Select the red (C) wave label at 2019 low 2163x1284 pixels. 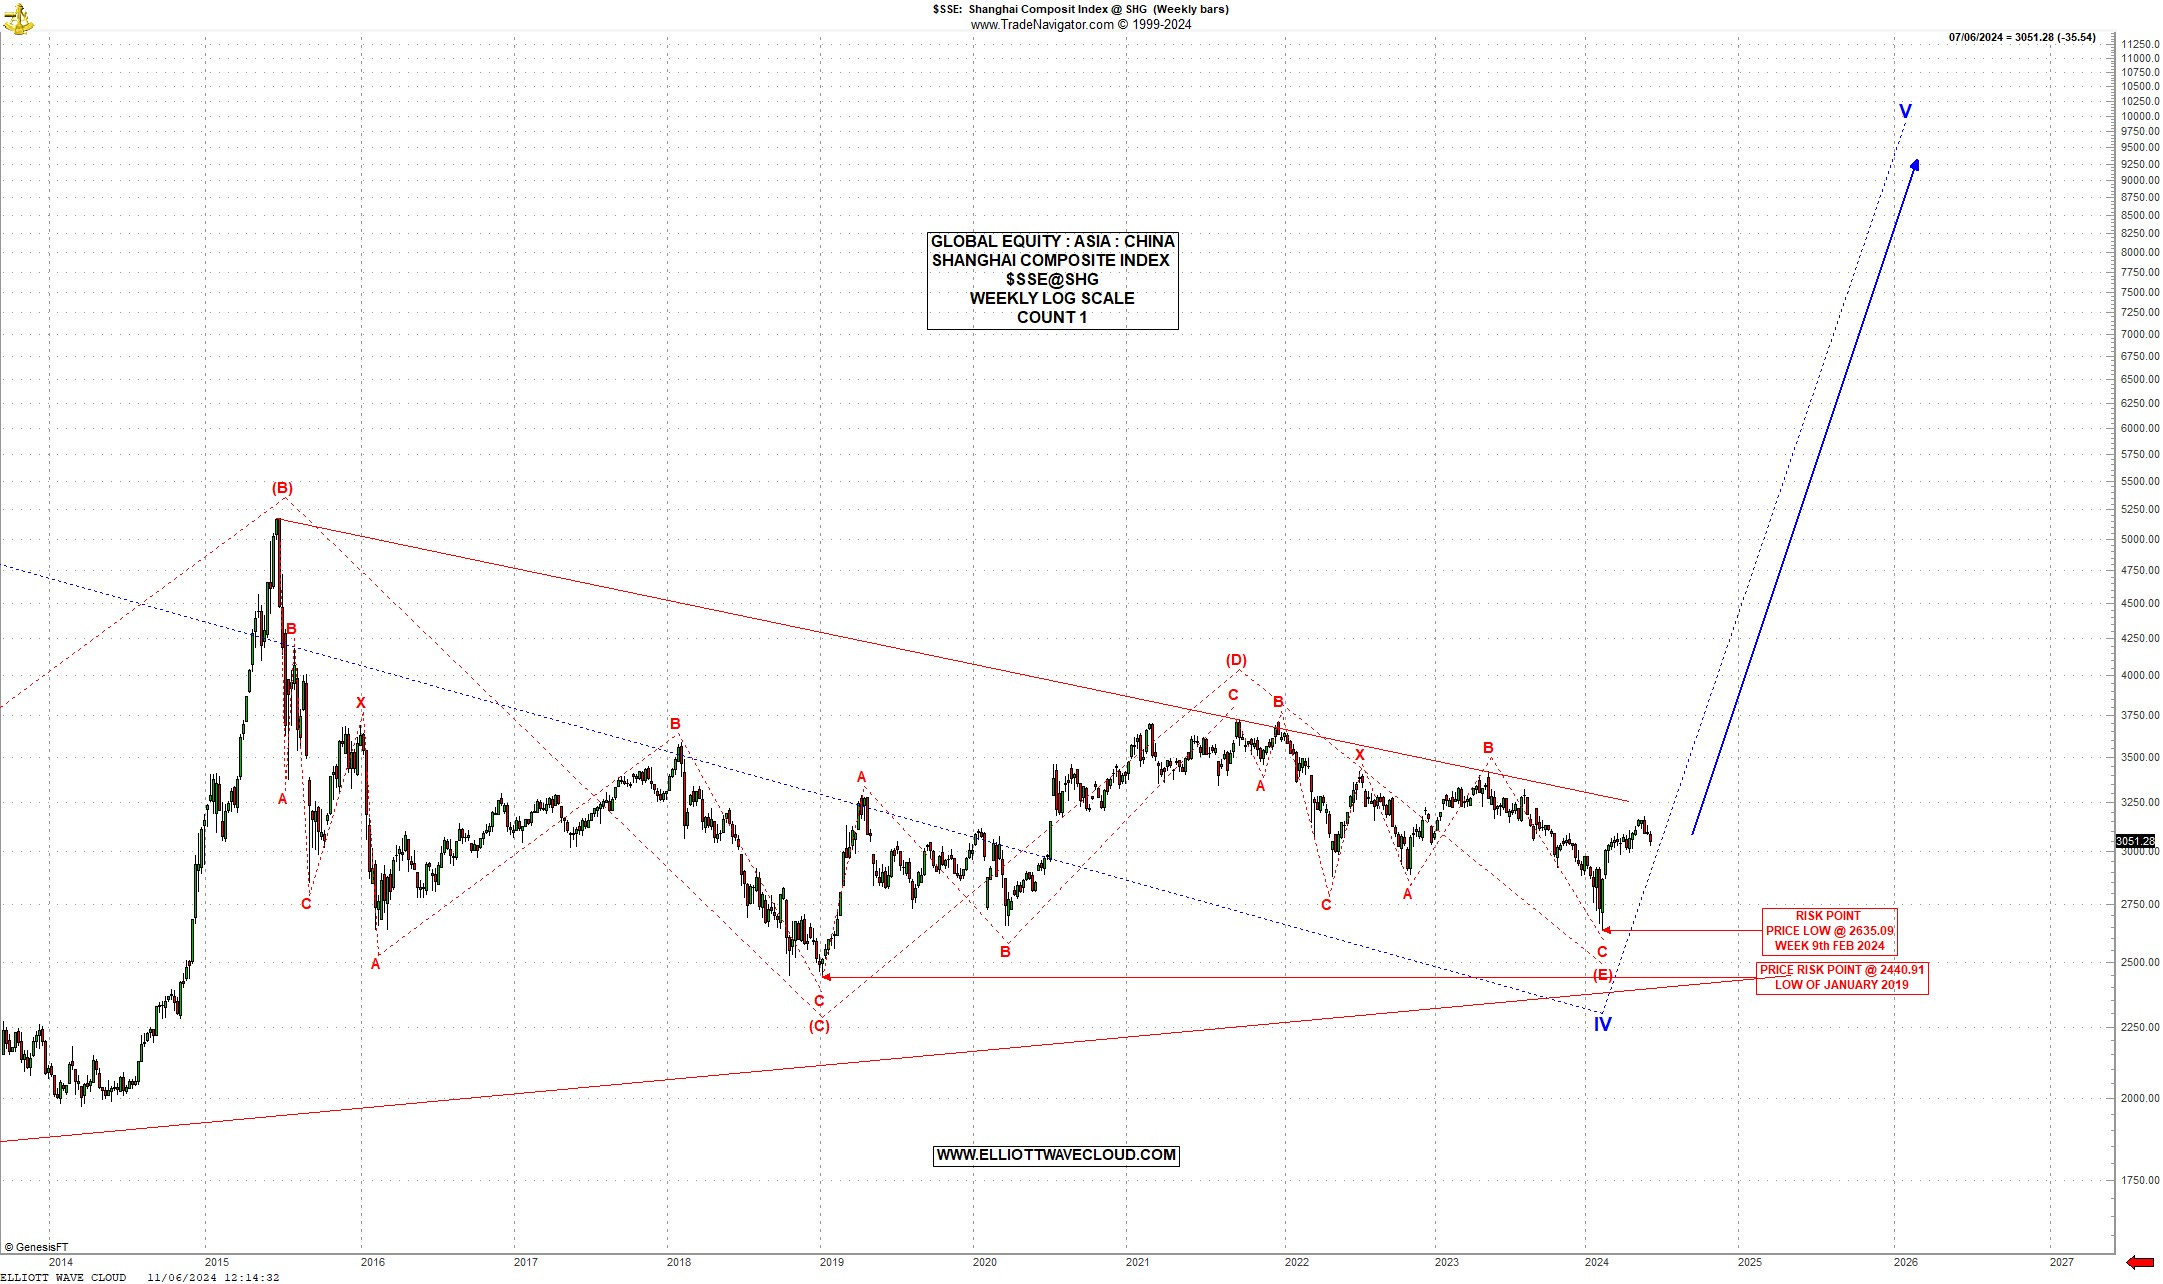point(819,1025)
